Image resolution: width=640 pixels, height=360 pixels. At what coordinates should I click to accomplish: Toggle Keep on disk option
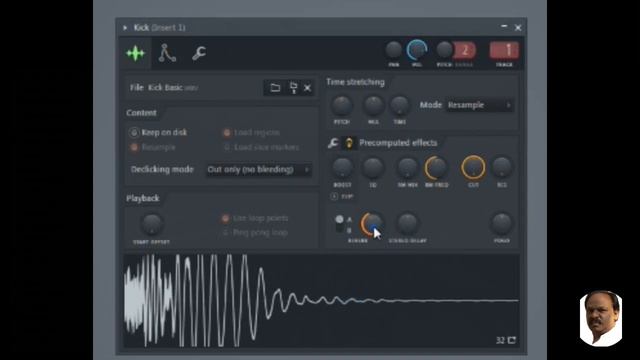(133, 132)
